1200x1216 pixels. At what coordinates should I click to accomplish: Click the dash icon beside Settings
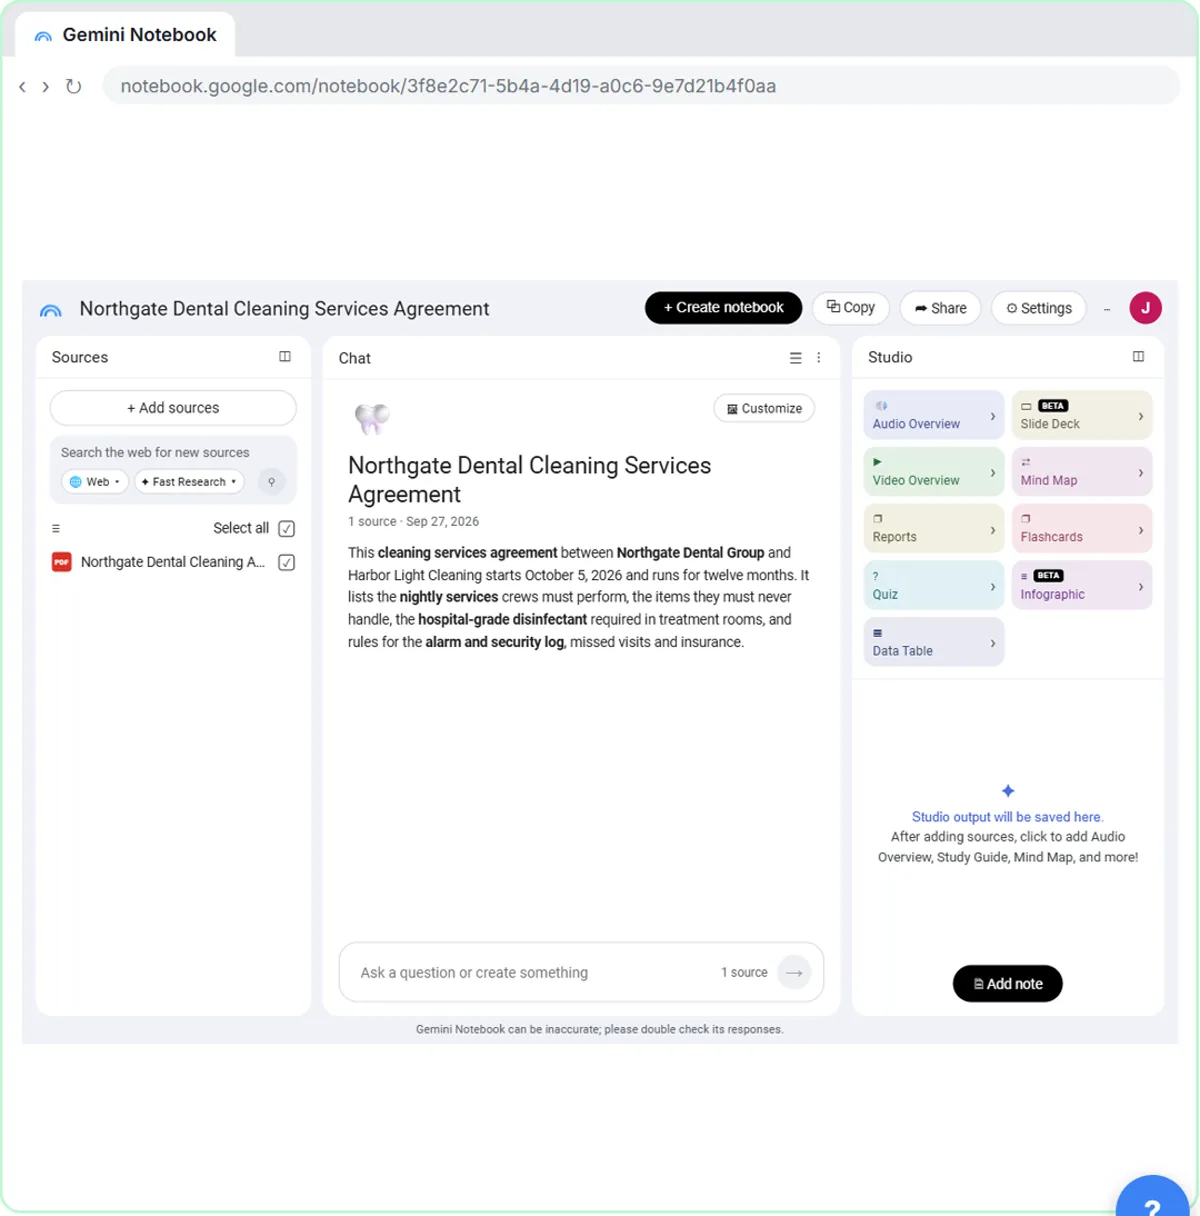pos(1107,309)
